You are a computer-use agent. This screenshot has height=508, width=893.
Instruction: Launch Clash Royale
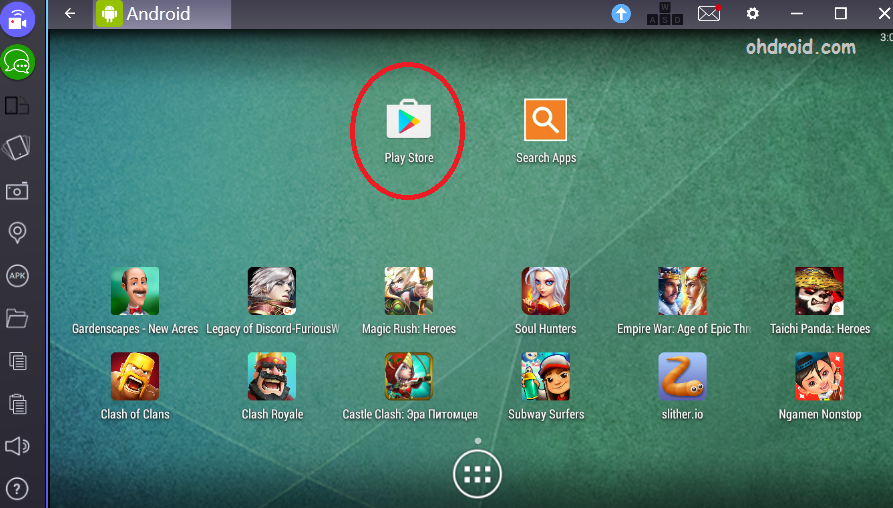pos(272,376)
